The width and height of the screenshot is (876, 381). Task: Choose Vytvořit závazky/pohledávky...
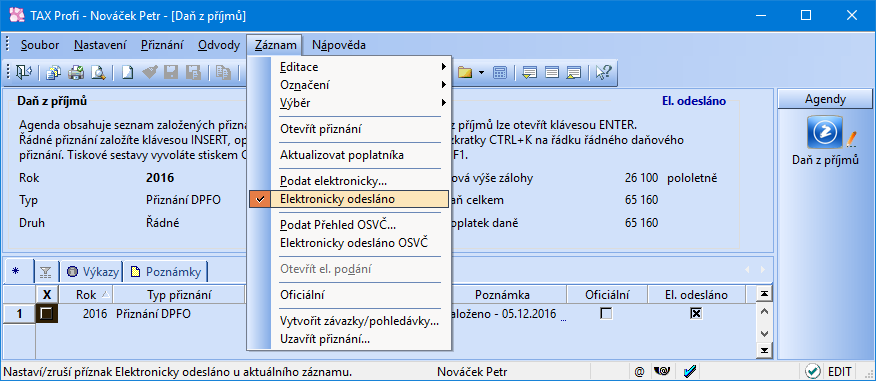[349, 321]
